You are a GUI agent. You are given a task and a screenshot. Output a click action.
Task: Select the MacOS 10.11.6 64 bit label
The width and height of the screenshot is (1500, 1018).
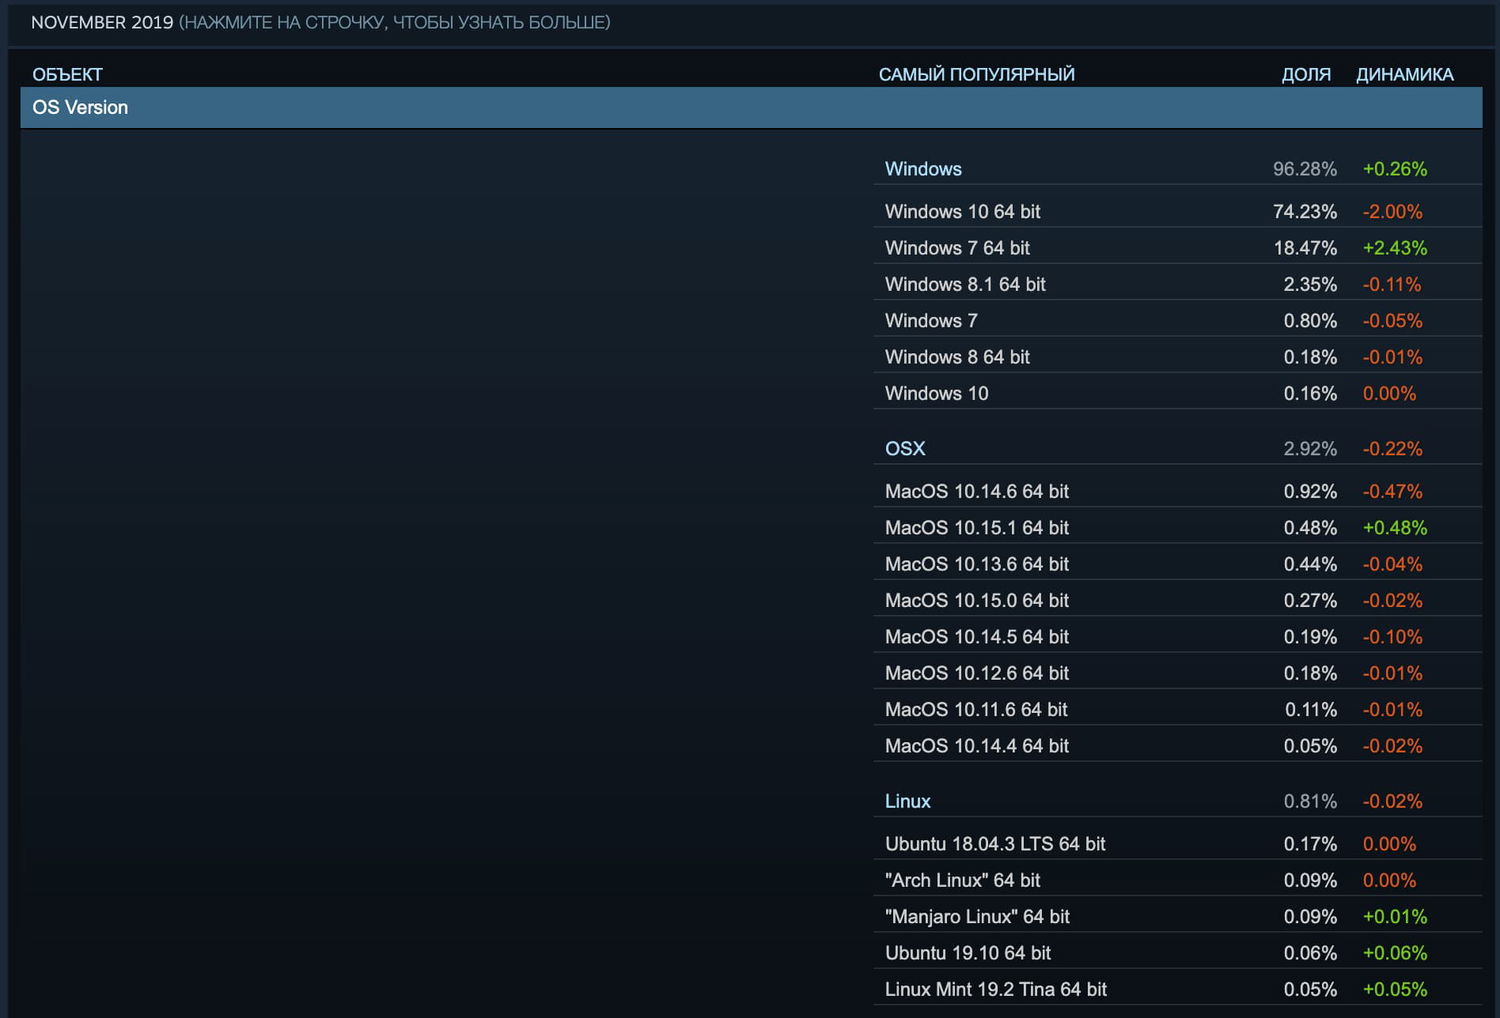pos(976,710)
